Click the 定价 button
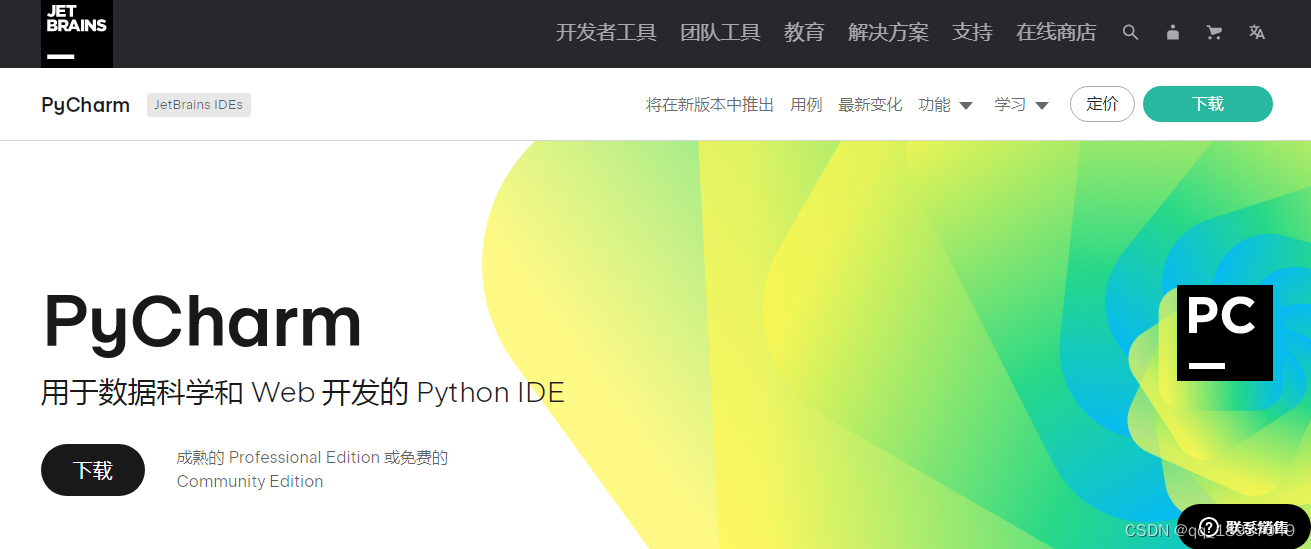Image resolution: width=1311 pixels, height=549 pixels. (x=1102, y=104)
